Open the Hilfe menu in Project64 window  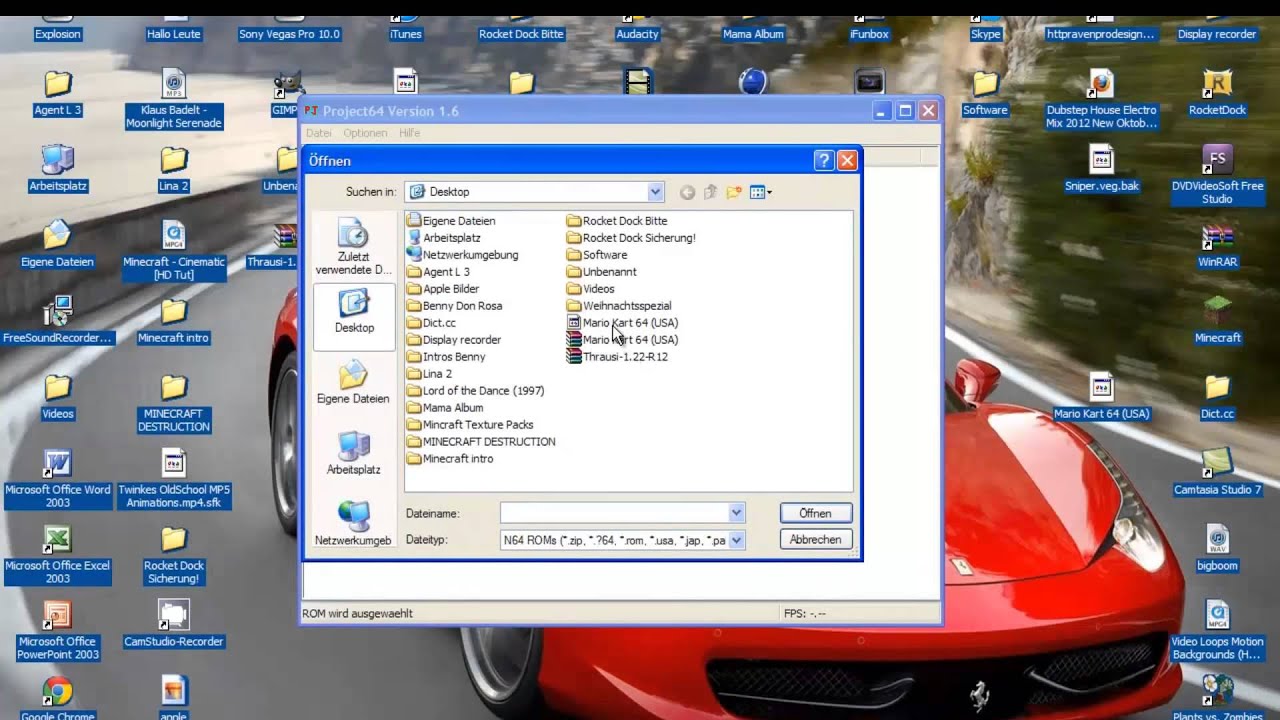[x=409, y=133]
